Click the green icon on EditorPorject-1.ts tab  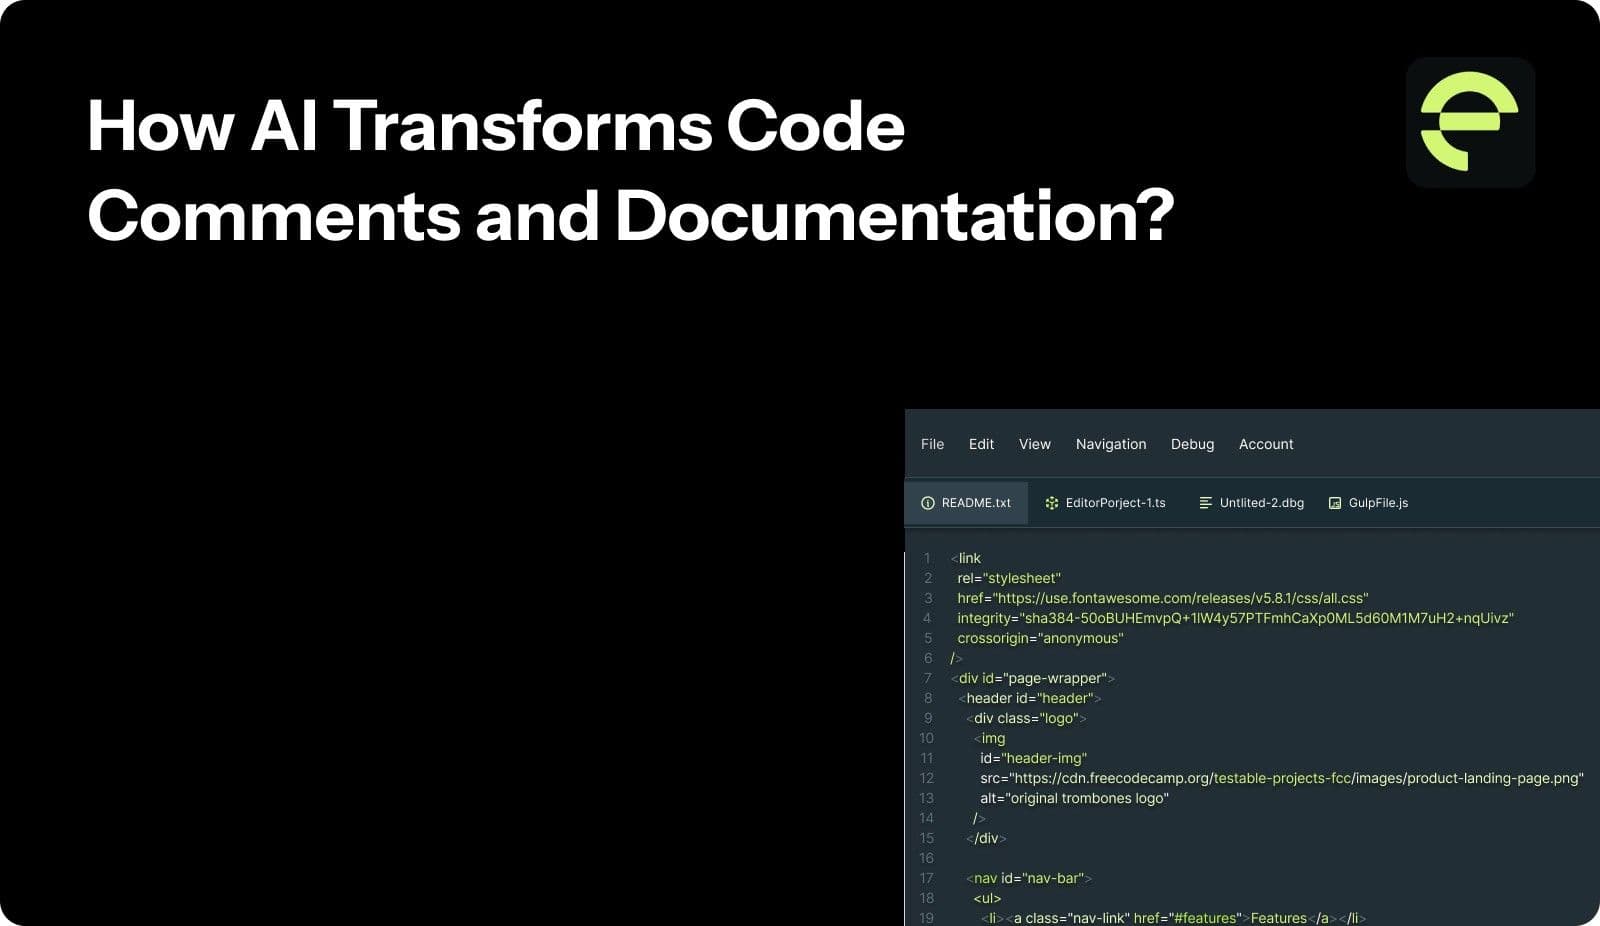pyautogui.click(x=1052, y=503)
